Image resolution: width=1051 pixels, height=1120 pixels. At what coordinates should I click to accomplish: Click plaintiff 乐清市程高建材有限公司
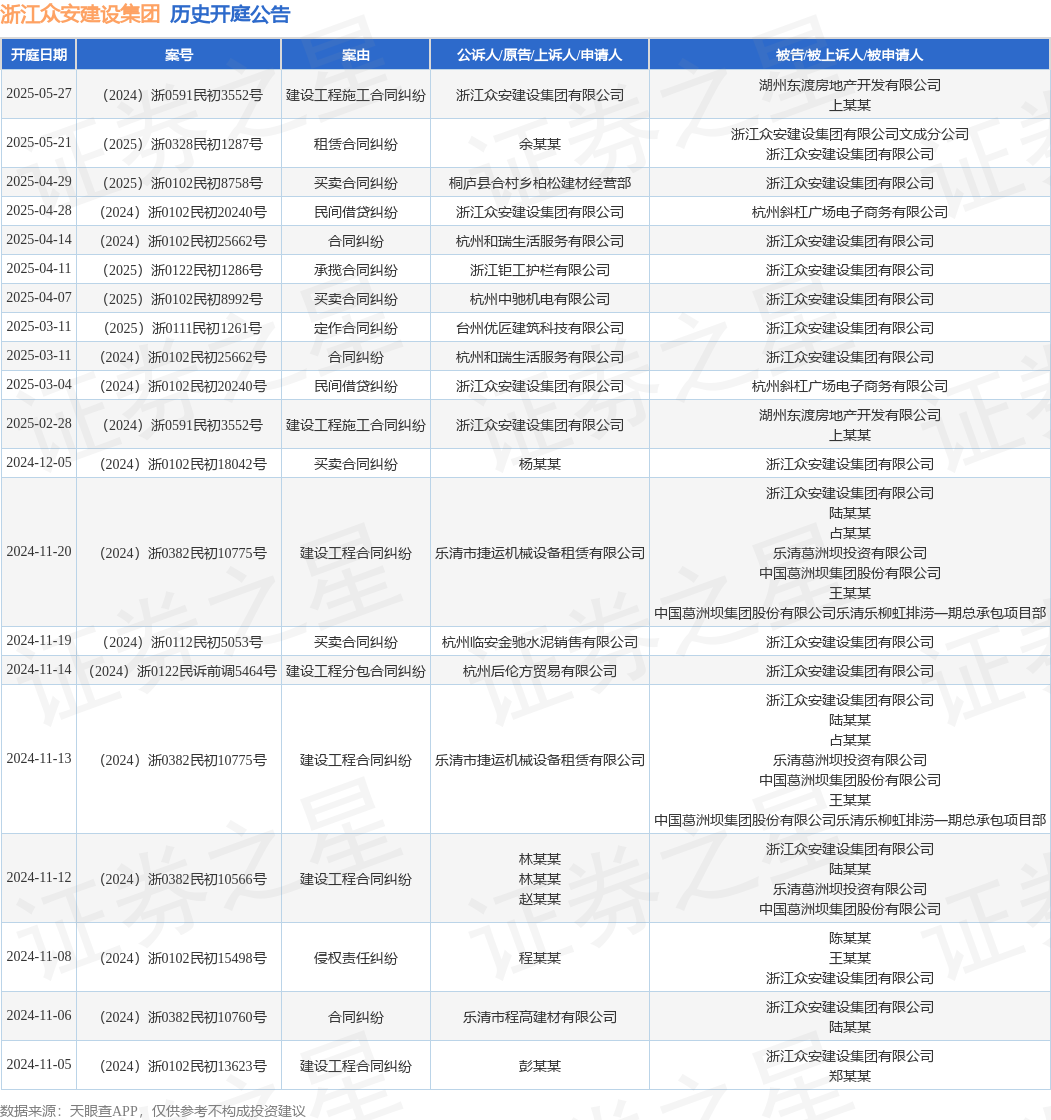pos(539,1017)
